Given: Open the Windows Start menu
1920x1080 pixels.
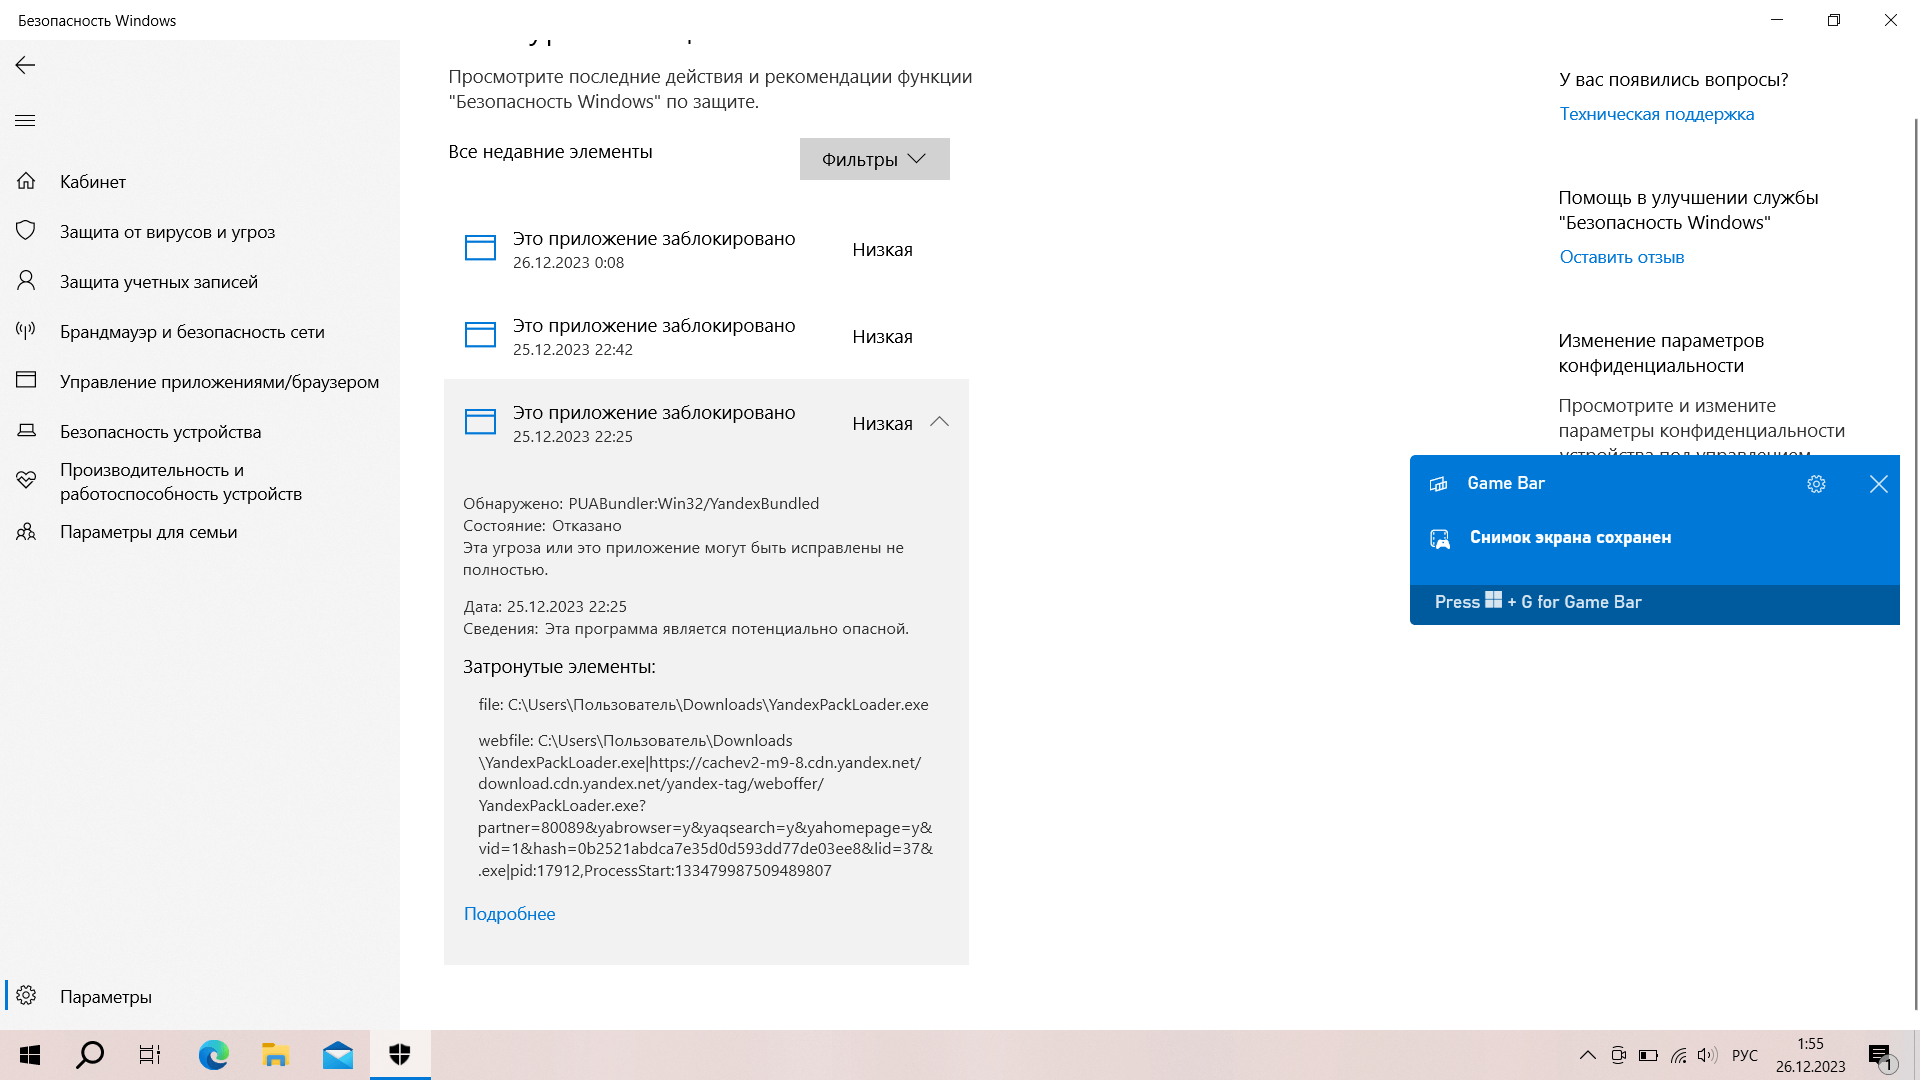Looking at the screenshot, I should tap(30, 1055).
